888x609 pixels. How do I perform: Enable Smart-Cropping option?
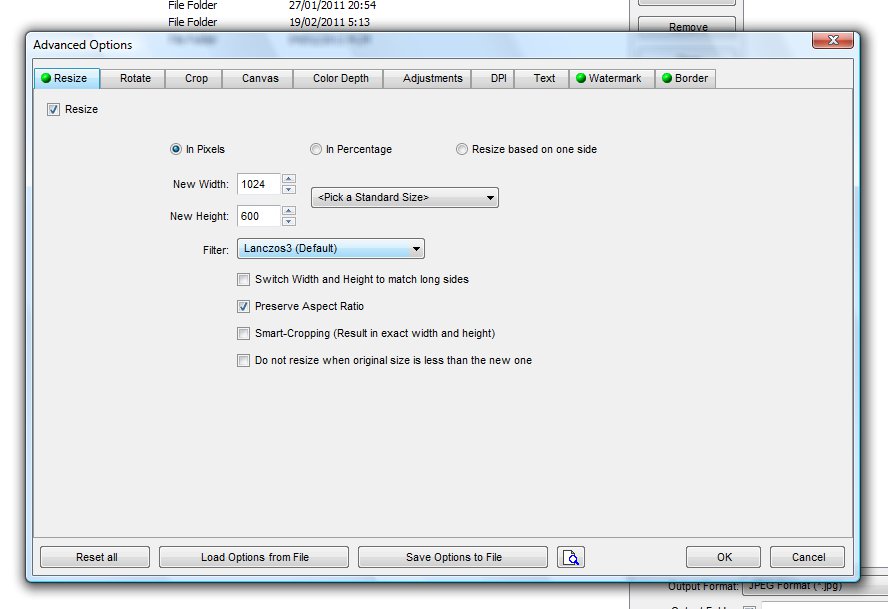(243, 333)
